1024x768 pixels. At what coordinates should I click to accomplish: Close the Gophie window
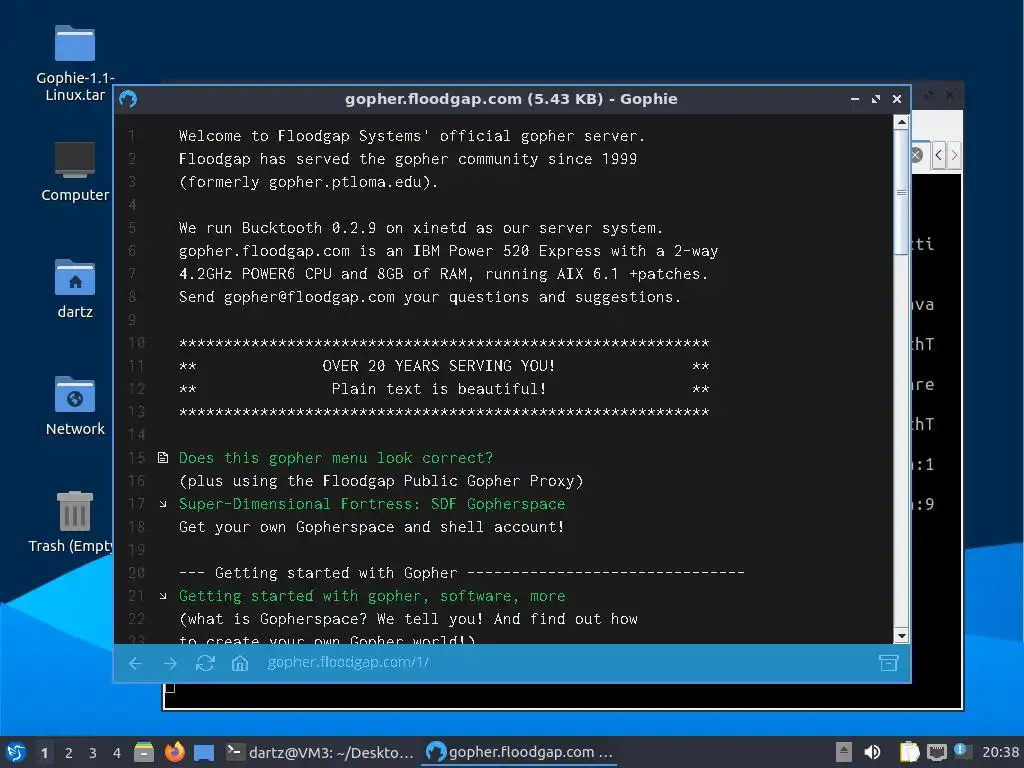tap(897, 99)
